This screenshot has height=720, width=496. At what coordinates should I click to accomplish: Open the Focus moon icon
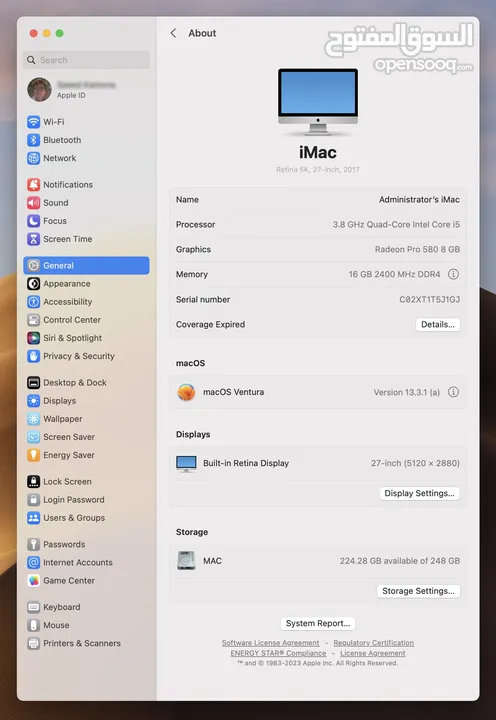coord(34,221)
